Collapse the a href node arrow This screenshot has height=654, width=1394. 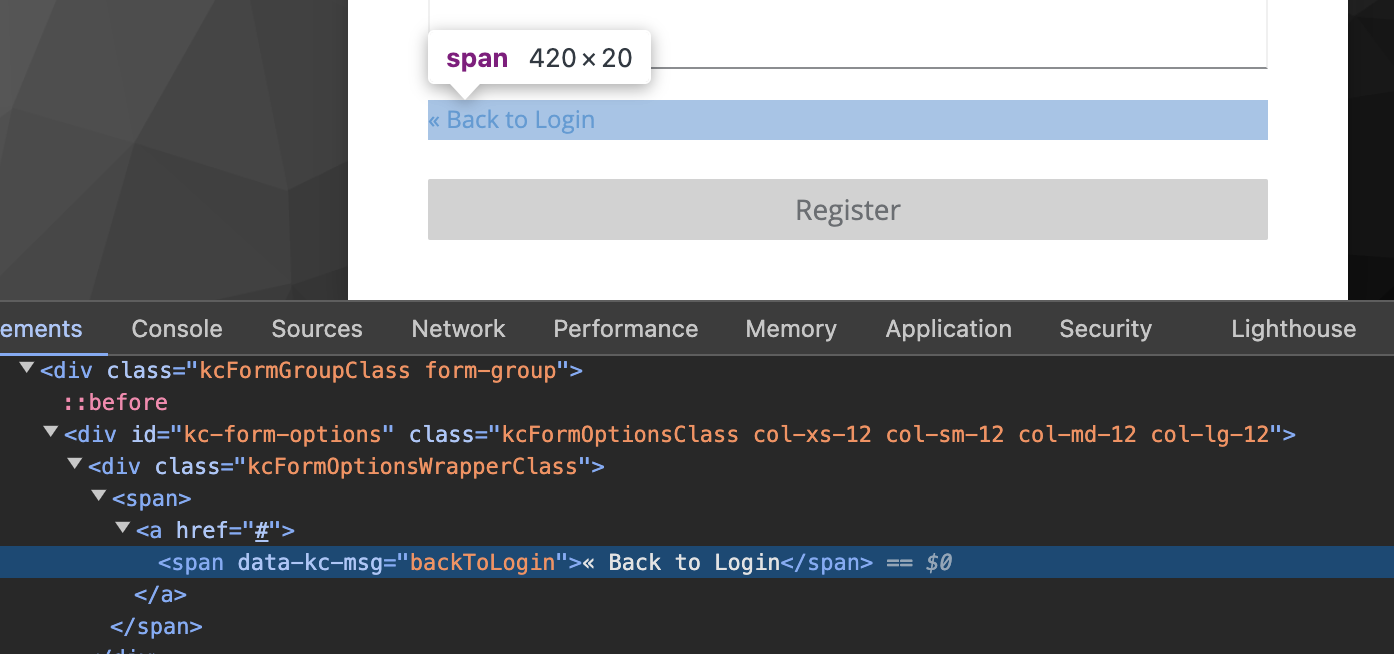pos(123,529)
